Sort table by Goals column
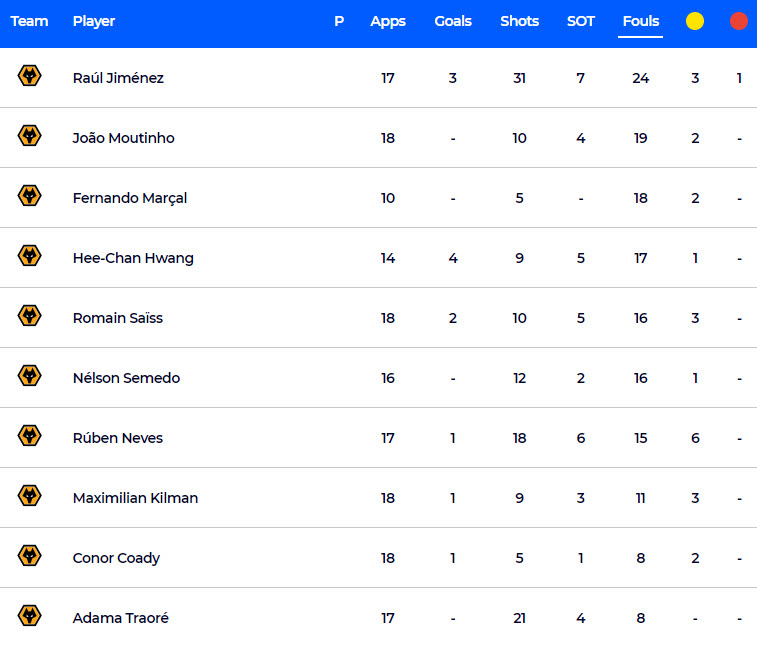The width and height of the screenshot is (757, 647). tap(453, 21)
